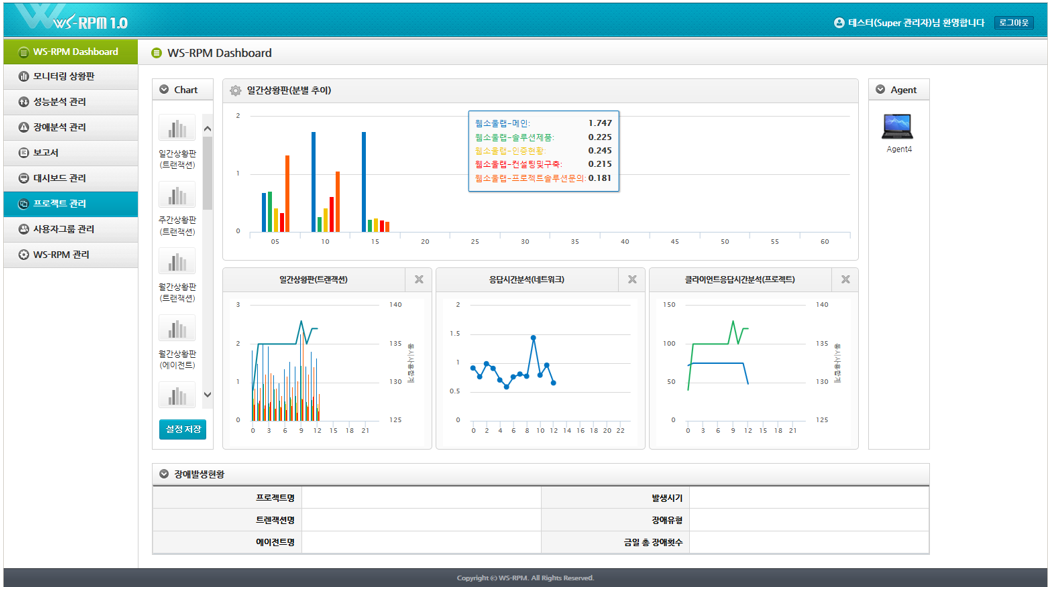Select the 월간상황판(에이전트) chart icon
1051x591 pixels.
pyautogui.click(x=177, y=329)
